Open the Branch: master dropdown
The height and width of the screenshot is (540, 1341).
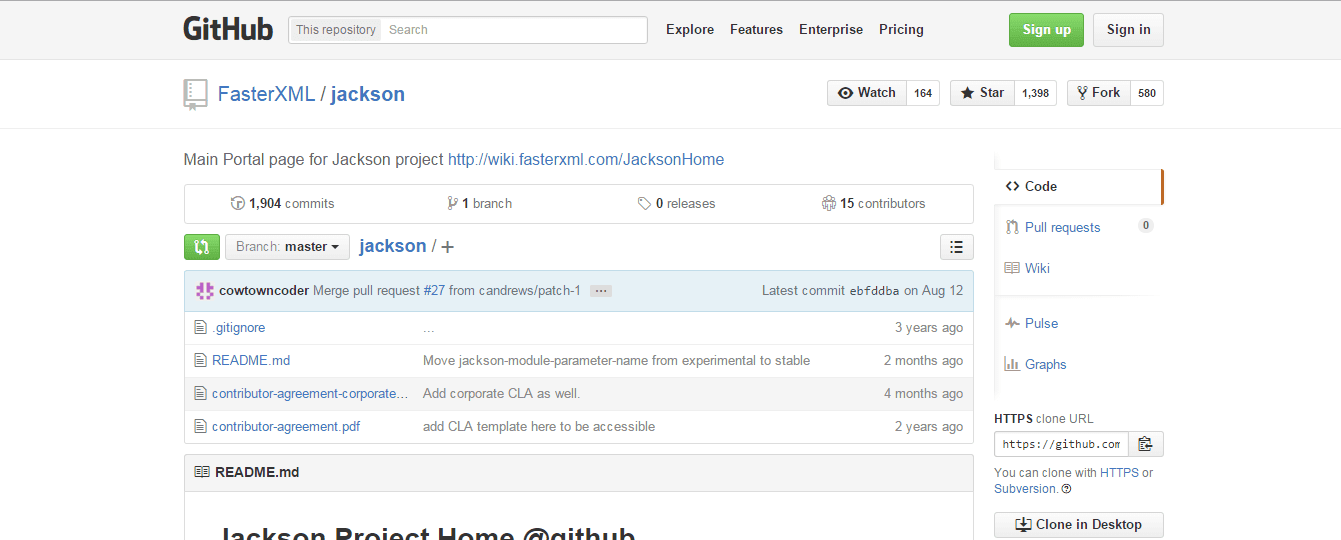click(x=288, y=247)
